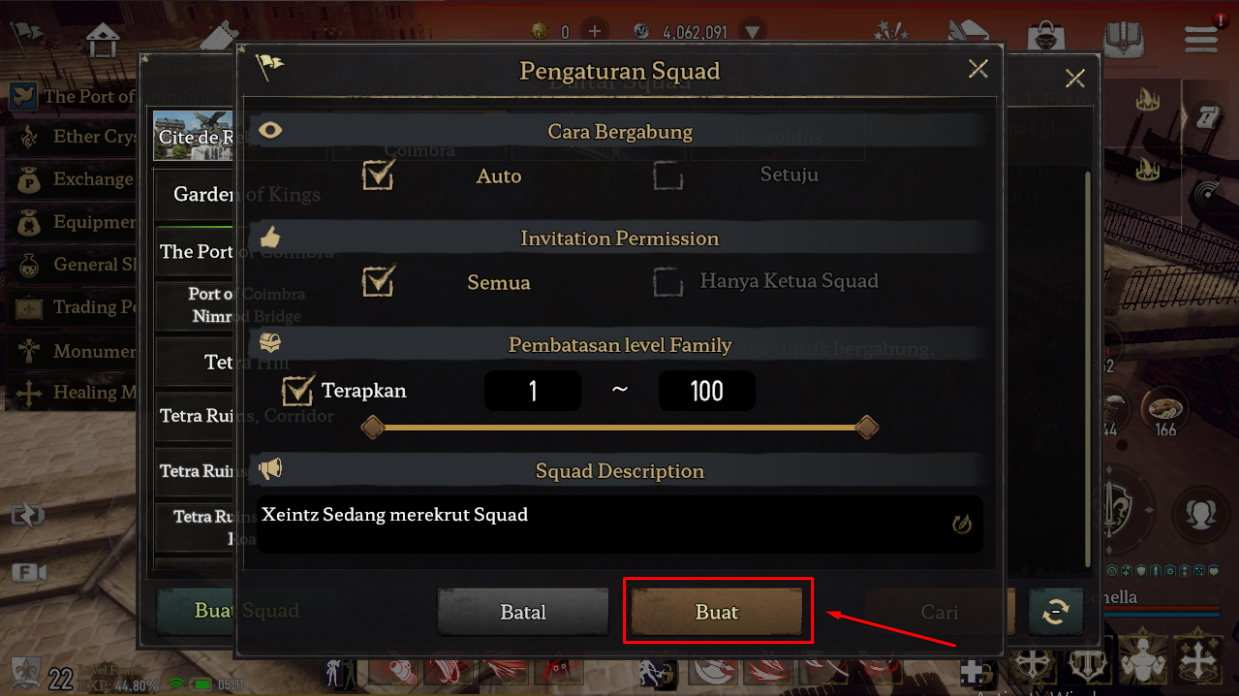Open the hamburger main menu icon
The height and width of the screenshot is (696, 1239).
[x=1201, y=38]
